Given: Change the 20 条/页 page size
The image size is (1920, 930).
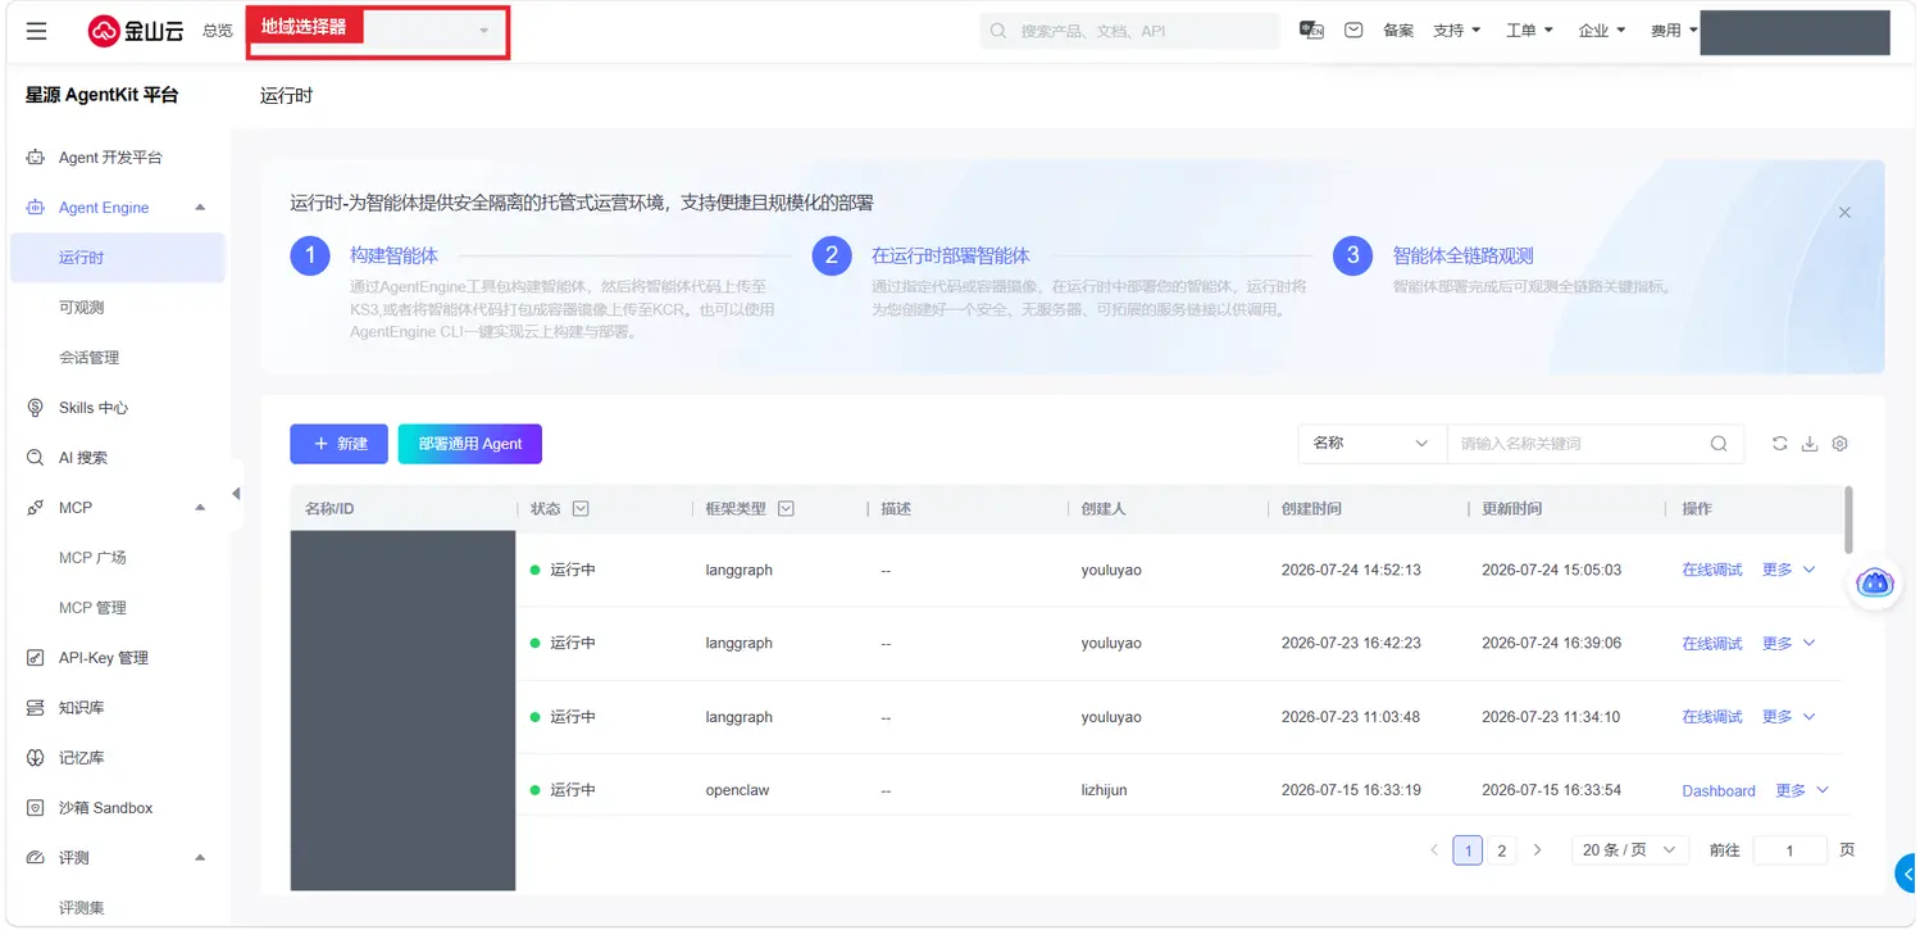Looking at the screenshot, I should [x=1629, y=850].
